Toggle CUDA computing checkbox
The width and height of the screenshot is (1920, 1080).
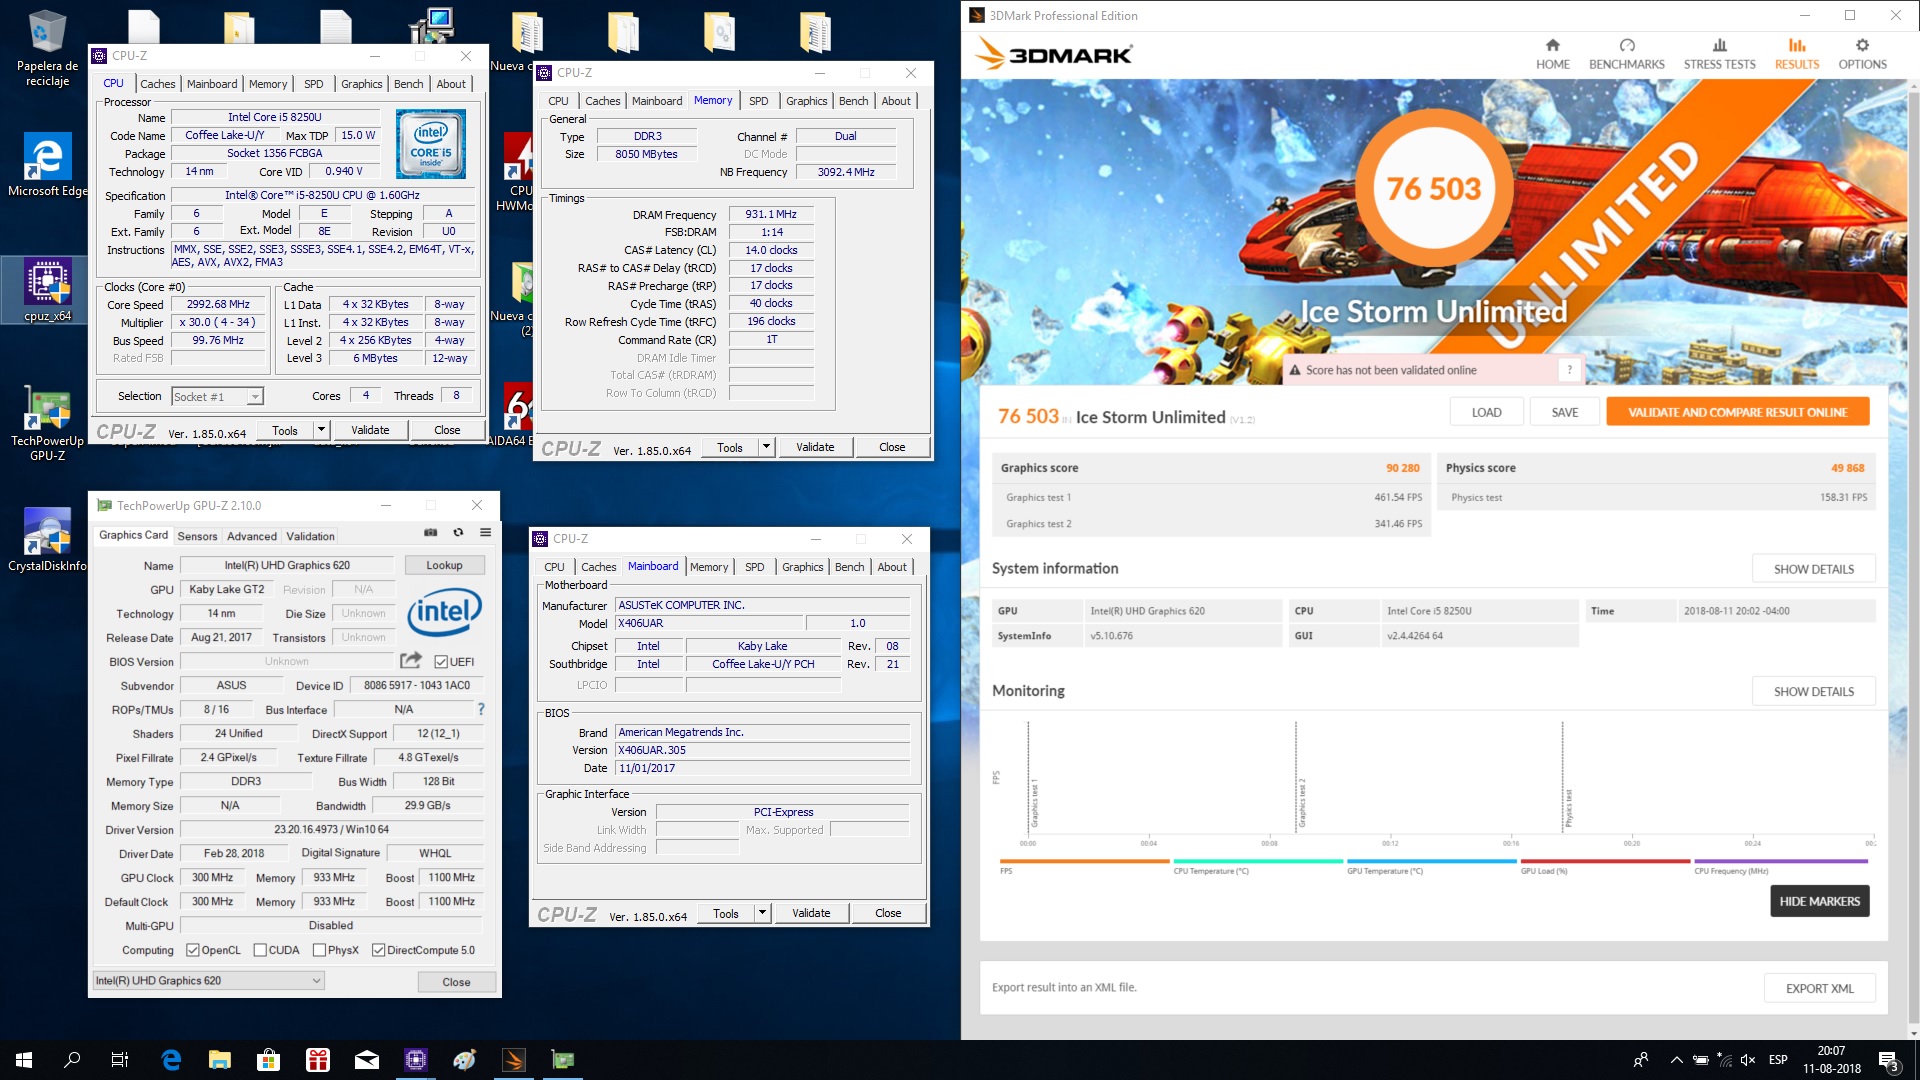260,950
